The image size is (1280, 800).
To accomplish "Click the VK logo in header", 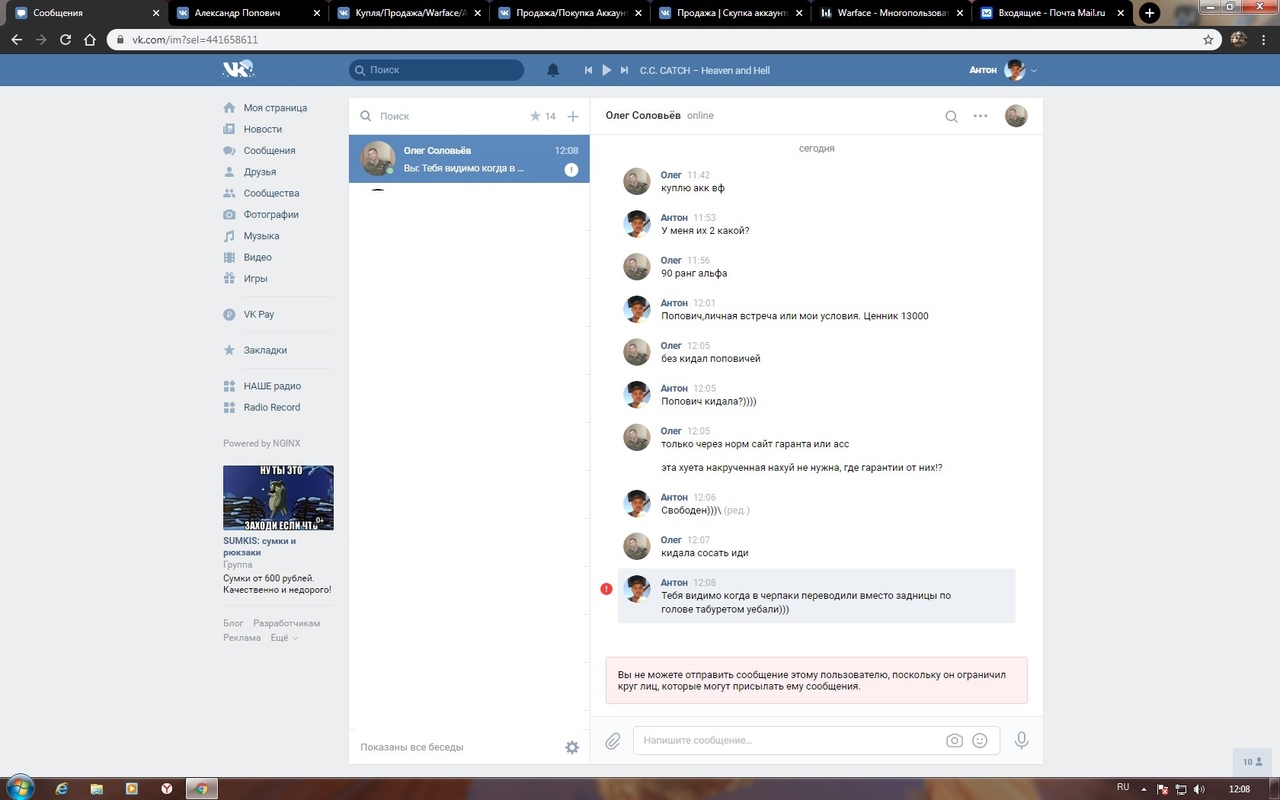I will click(x=238, y=69).
